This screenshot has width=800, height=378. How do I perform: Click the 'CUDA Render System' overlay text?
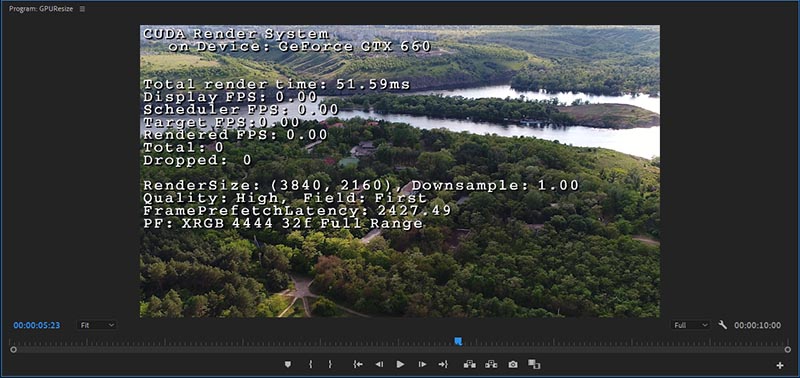click(236, 34)
